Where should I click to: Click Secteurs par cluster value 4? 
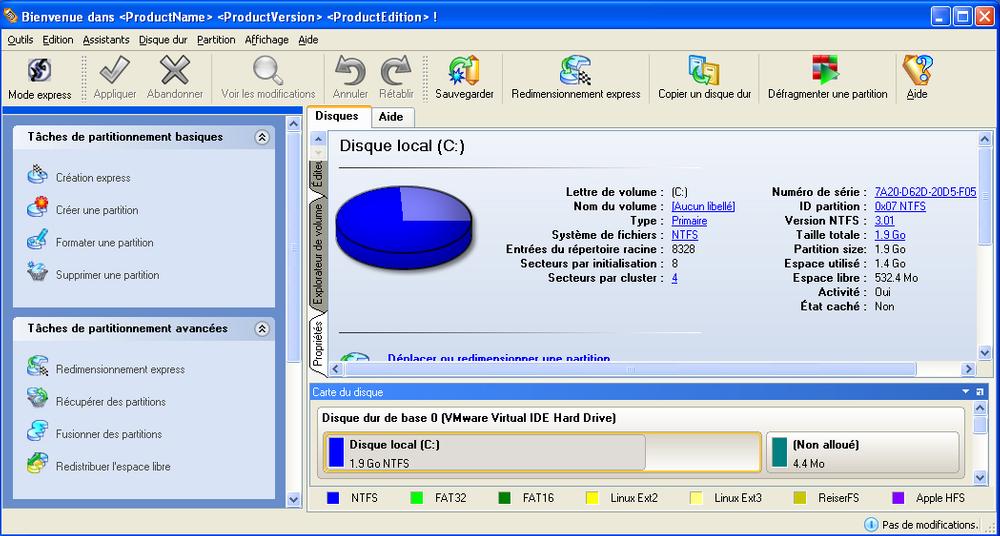coord(675,278)
